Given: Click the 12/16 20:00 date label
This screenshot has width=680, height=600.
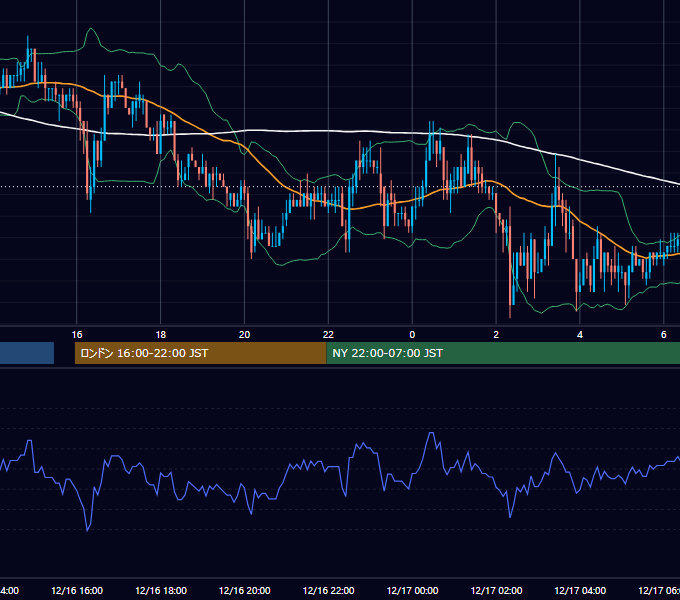Looking at the screenshot, I should pyautogui.click(x=245, y=590).
